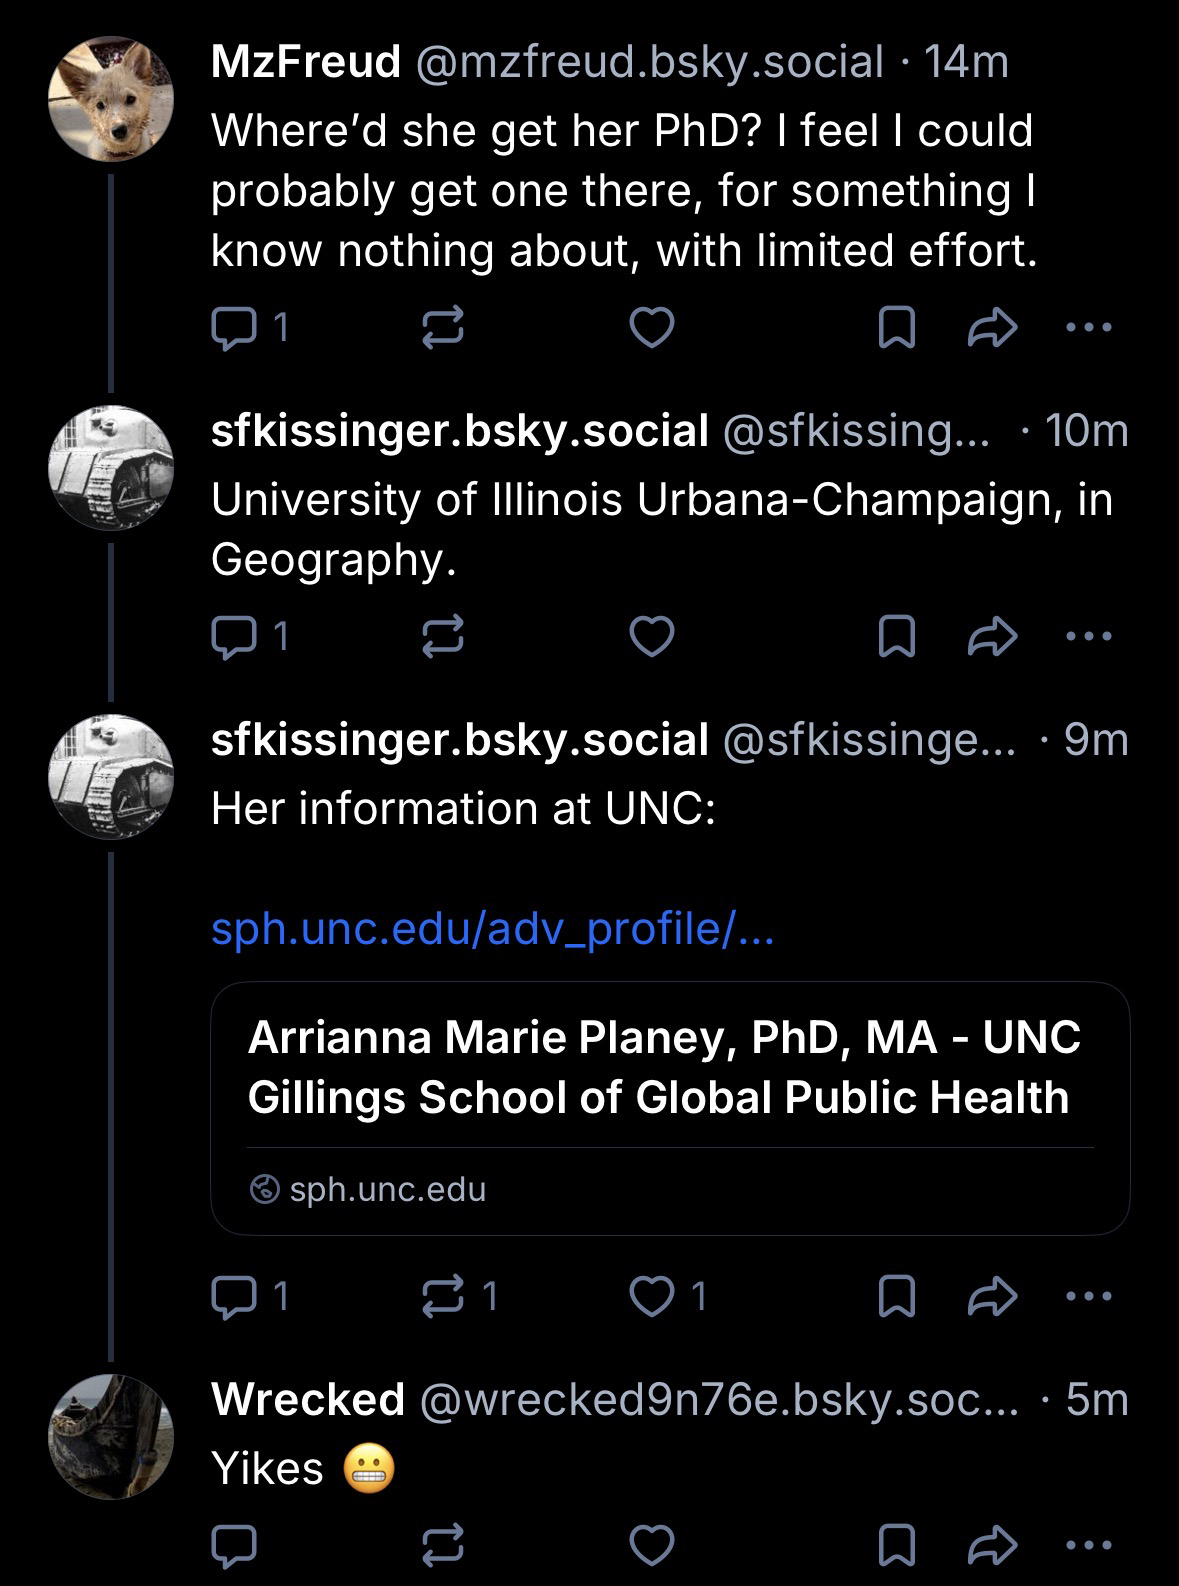This screenshot has height=1586, width=1179.
Task: Repost the University of Illinois reply
Action: tap(443, 637)
